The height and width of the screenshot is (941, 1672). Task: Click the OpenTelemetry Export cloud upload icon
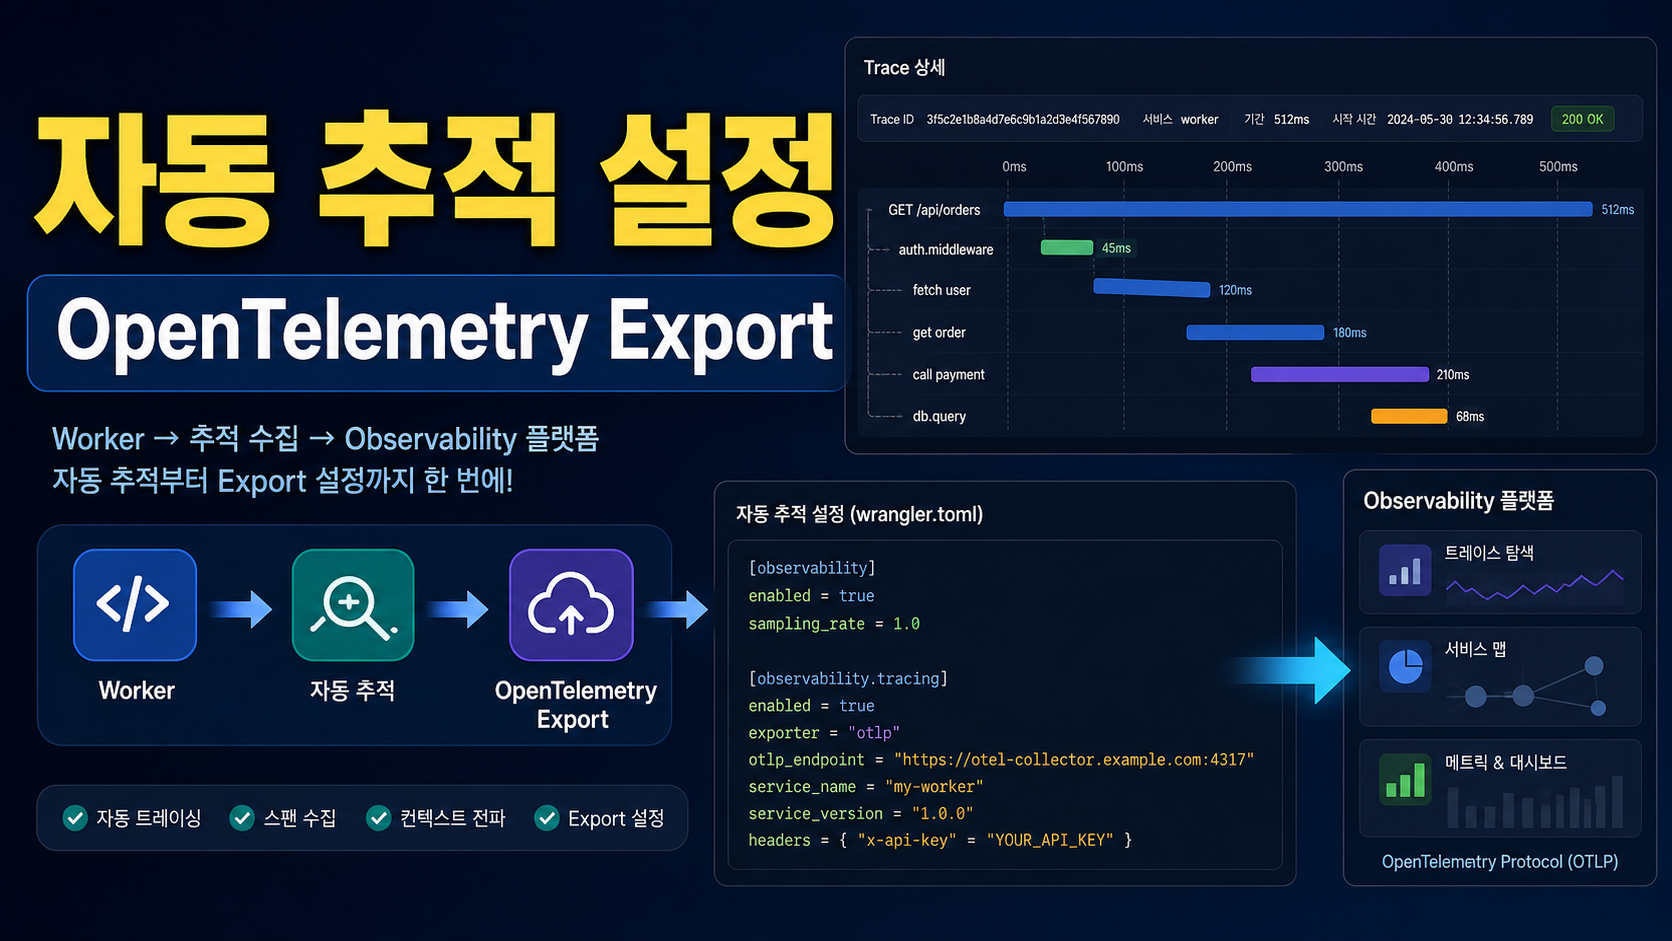pos(571,605)
